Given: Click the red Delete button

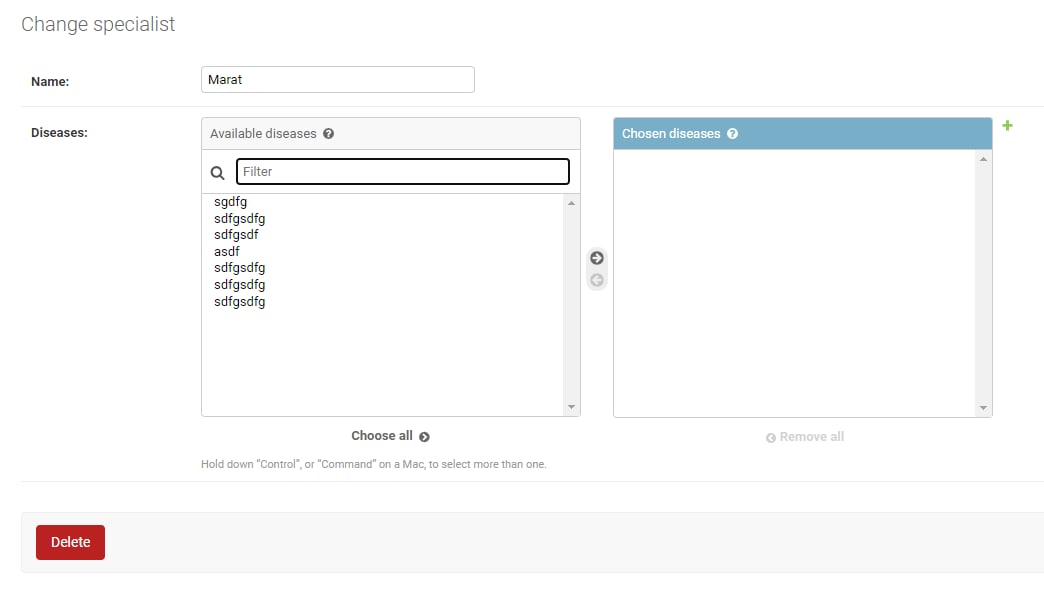Looking at the screenshot, I should [x=71, y=542].
